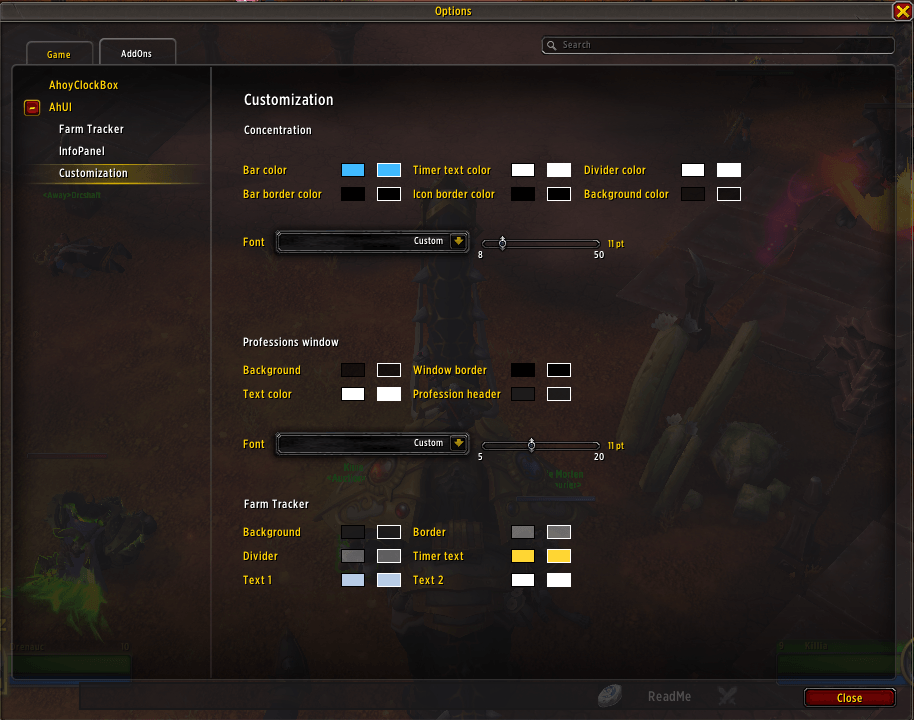Open the borderless Farm Tracker Background swatch
The height and width of the screenshot is (720, 914).
point(353,532)
